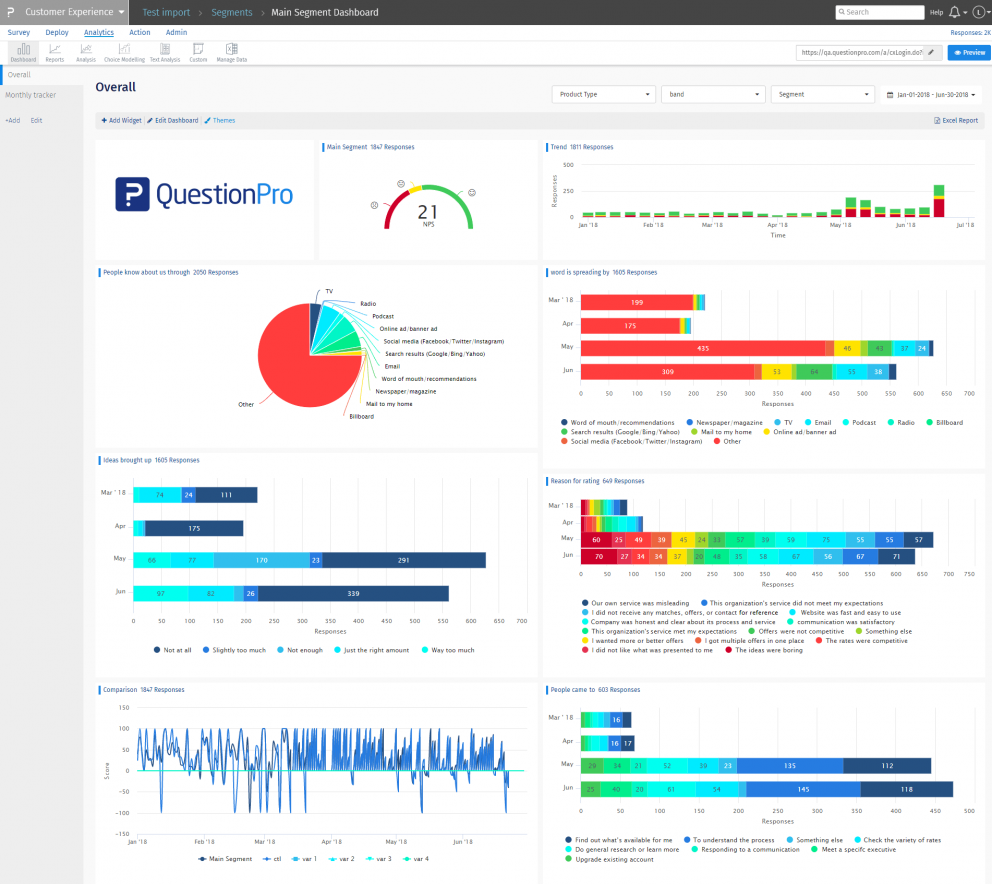Select the Custom dashboard icon
This screenshot has width=992, height=884.
click(x=197, y=52)
